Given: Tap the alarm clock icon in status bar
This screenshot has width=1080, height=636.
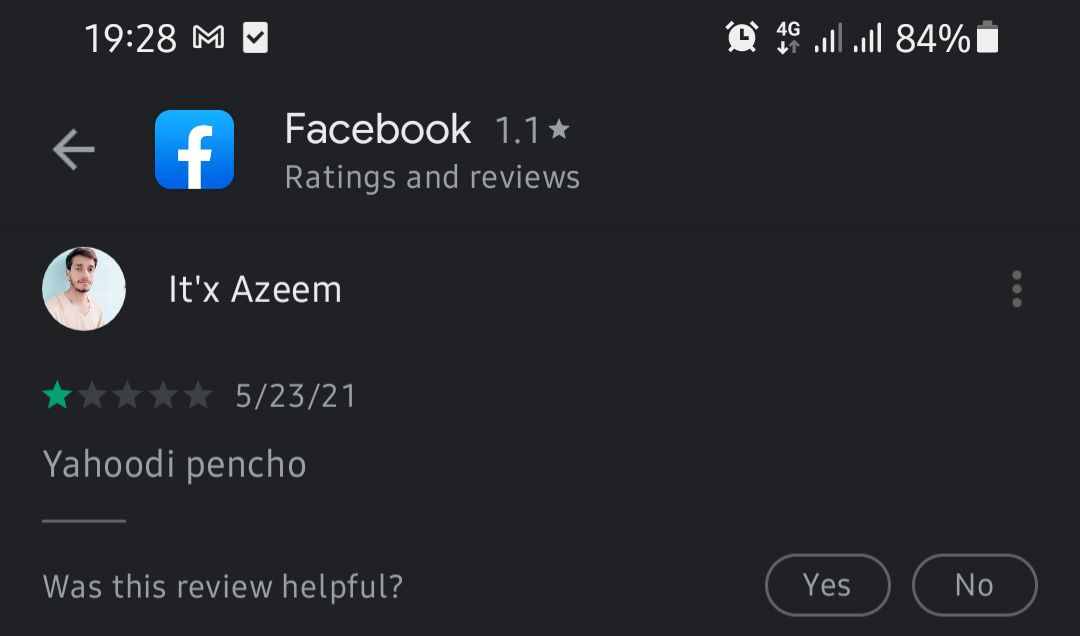Looking at the screenshot, I should pos(741,37).
